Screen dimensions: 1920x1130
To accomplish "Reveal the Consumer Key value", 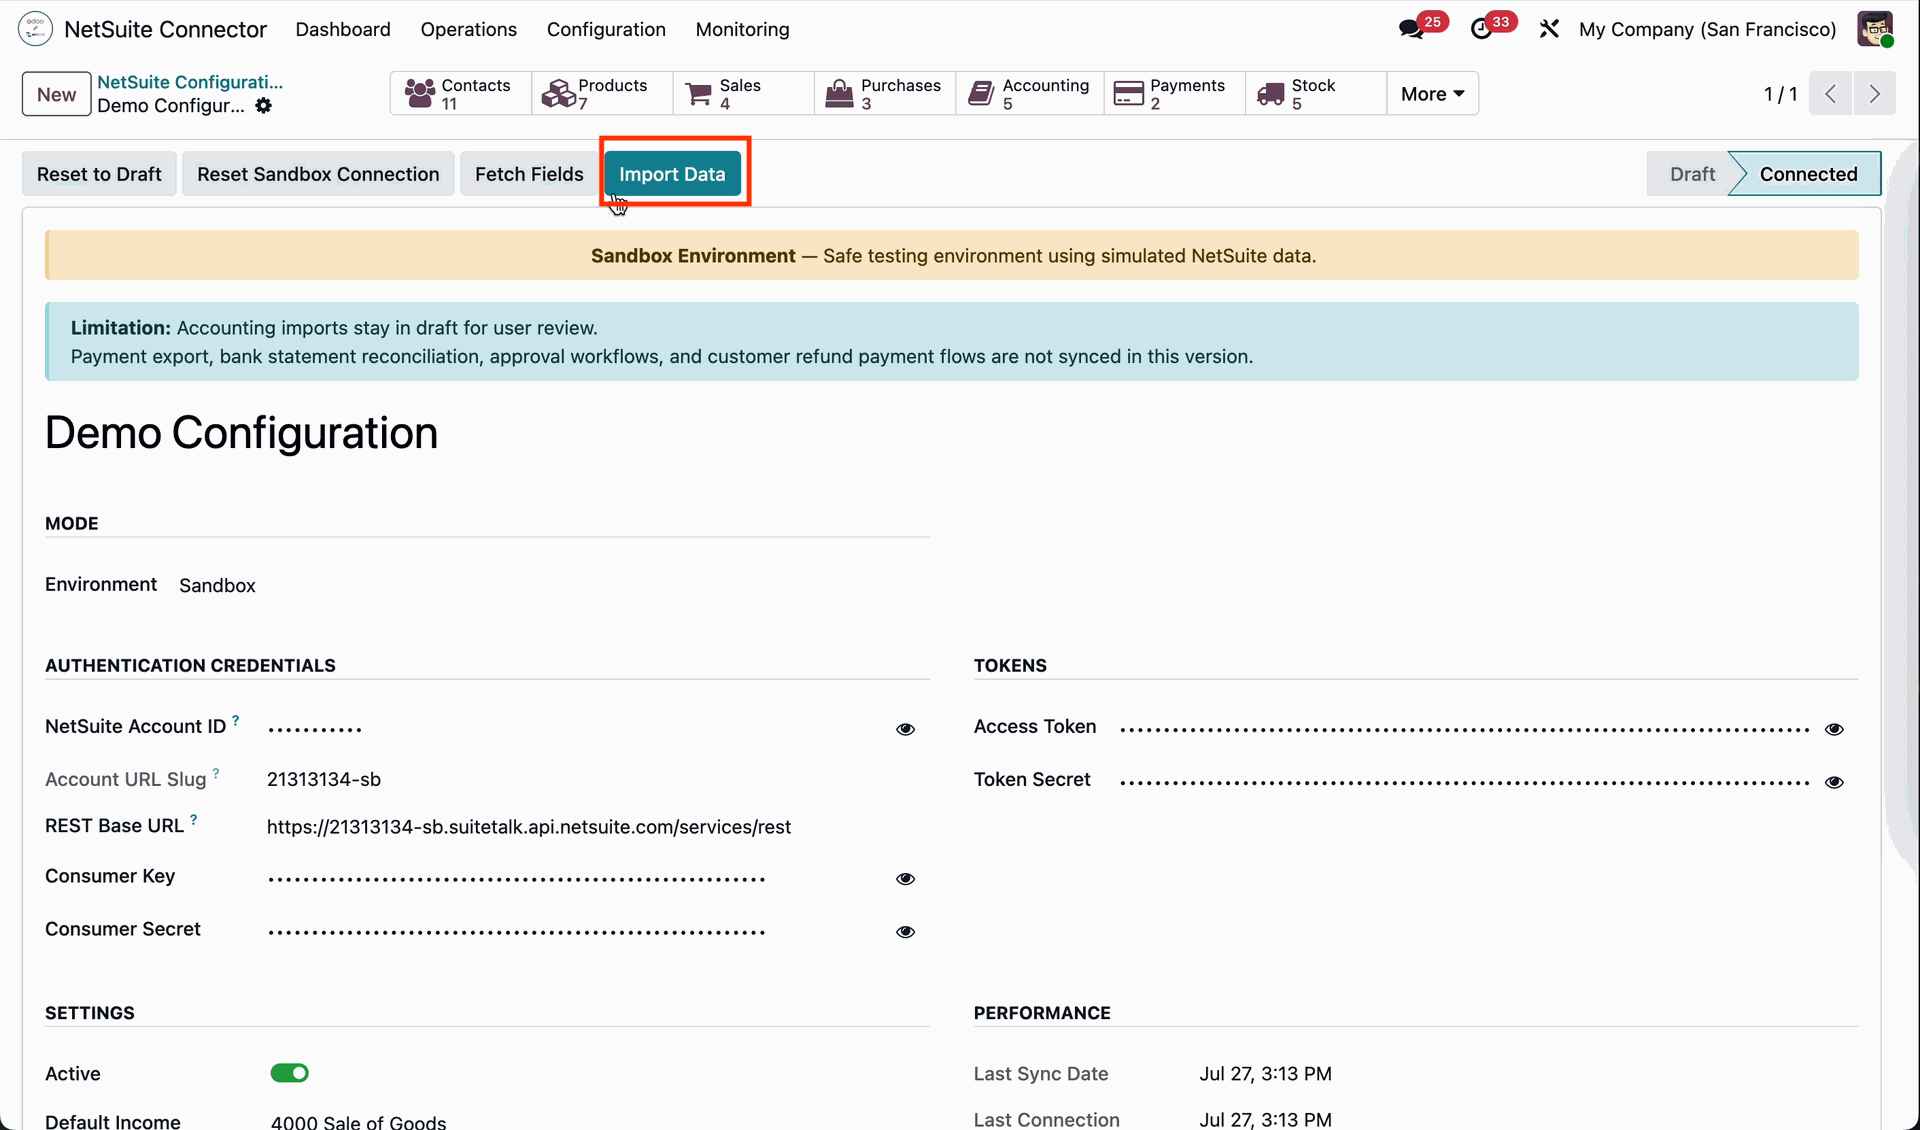I will pyautogui.click(x=905, y=879).
